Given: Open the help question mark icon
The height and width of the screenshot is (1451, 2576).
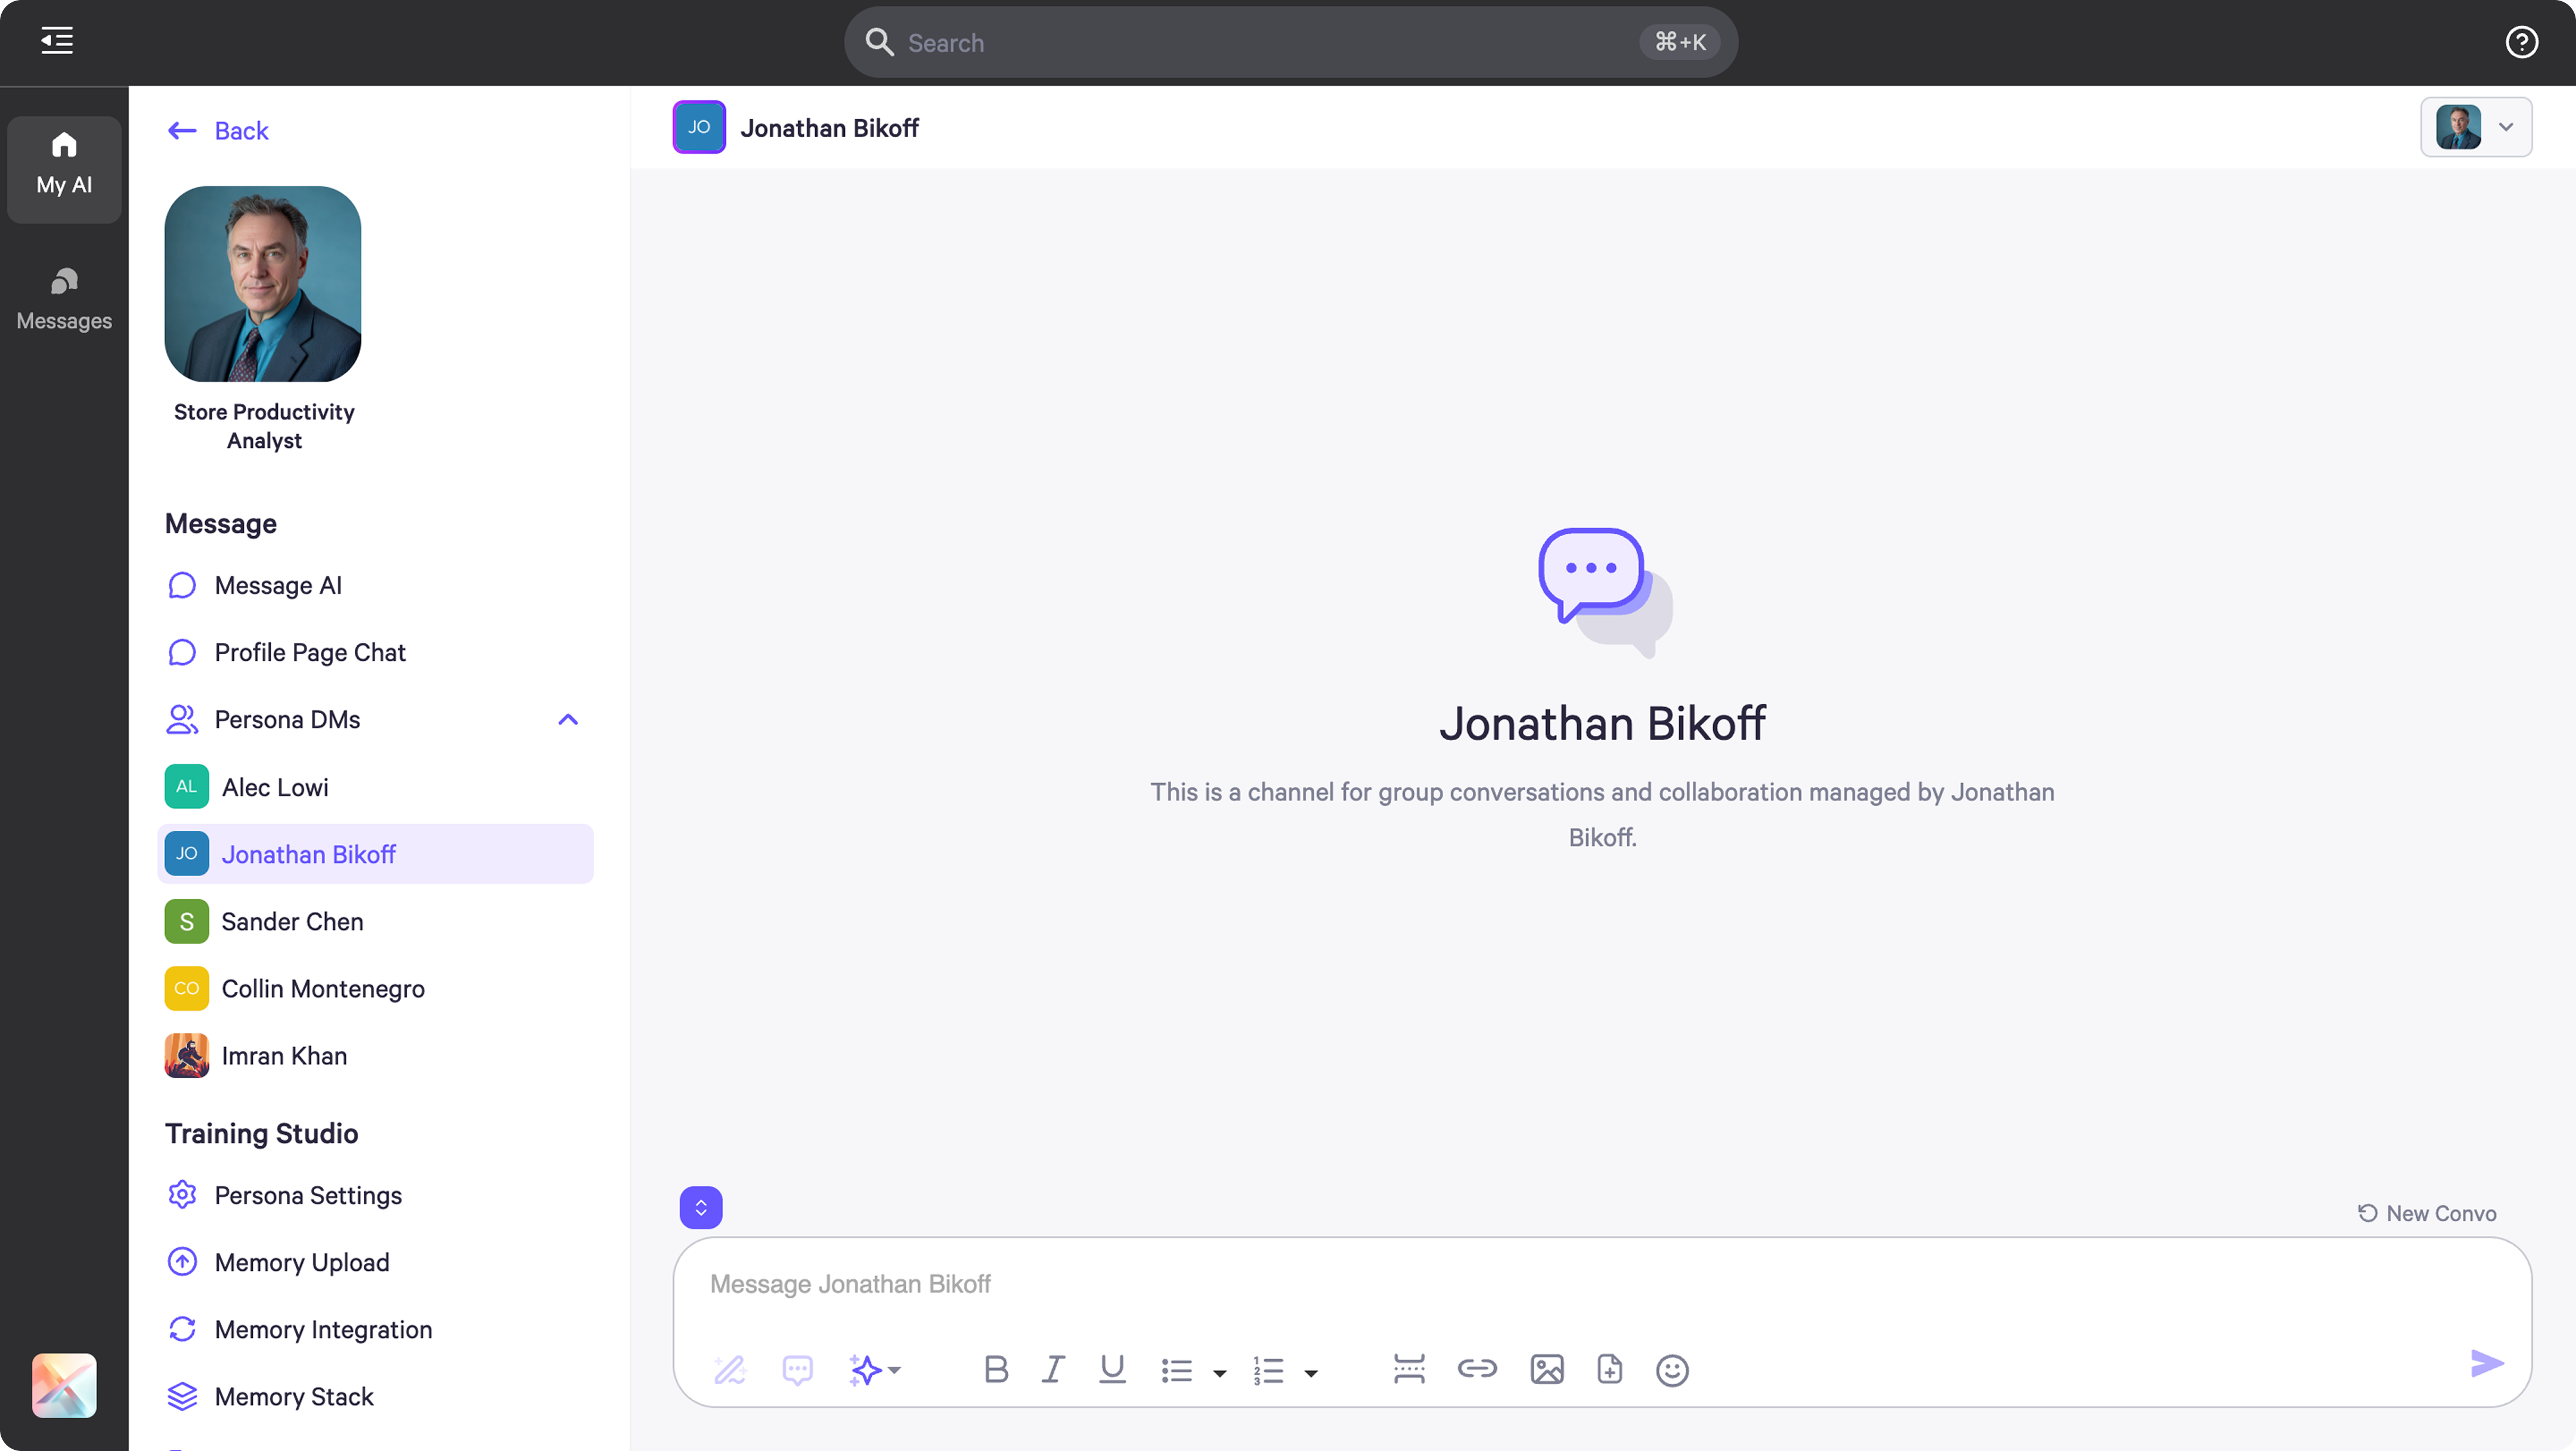Looking at the screenshot, I should tap(2521, 42).
